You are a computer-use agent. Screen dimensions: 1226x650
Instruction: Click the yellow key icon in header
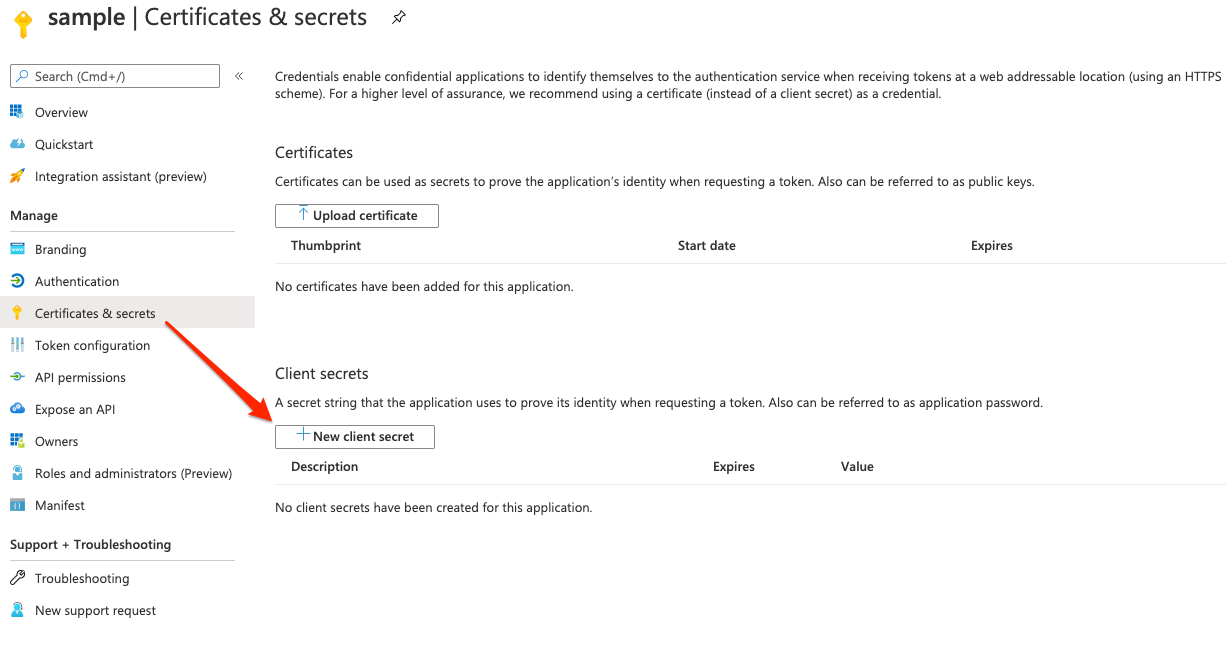point(23,21)
